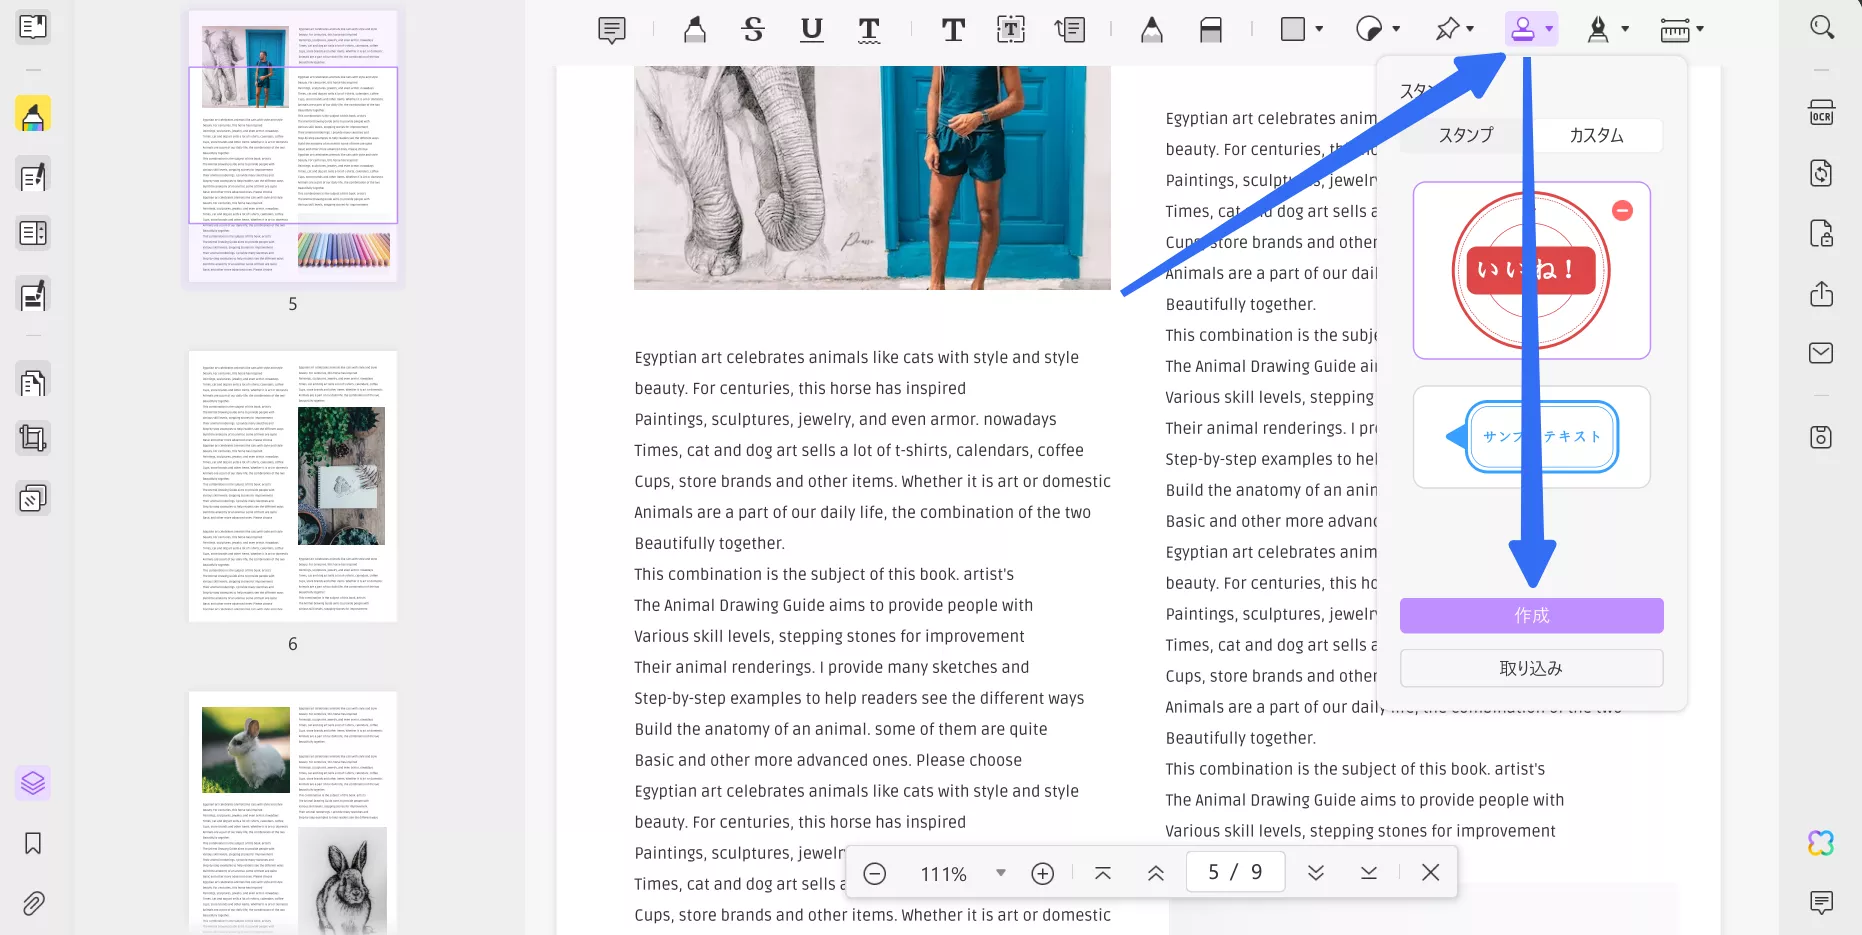Add a sticky note comment
Viewport: 1862px width, 935px height.
611,30
